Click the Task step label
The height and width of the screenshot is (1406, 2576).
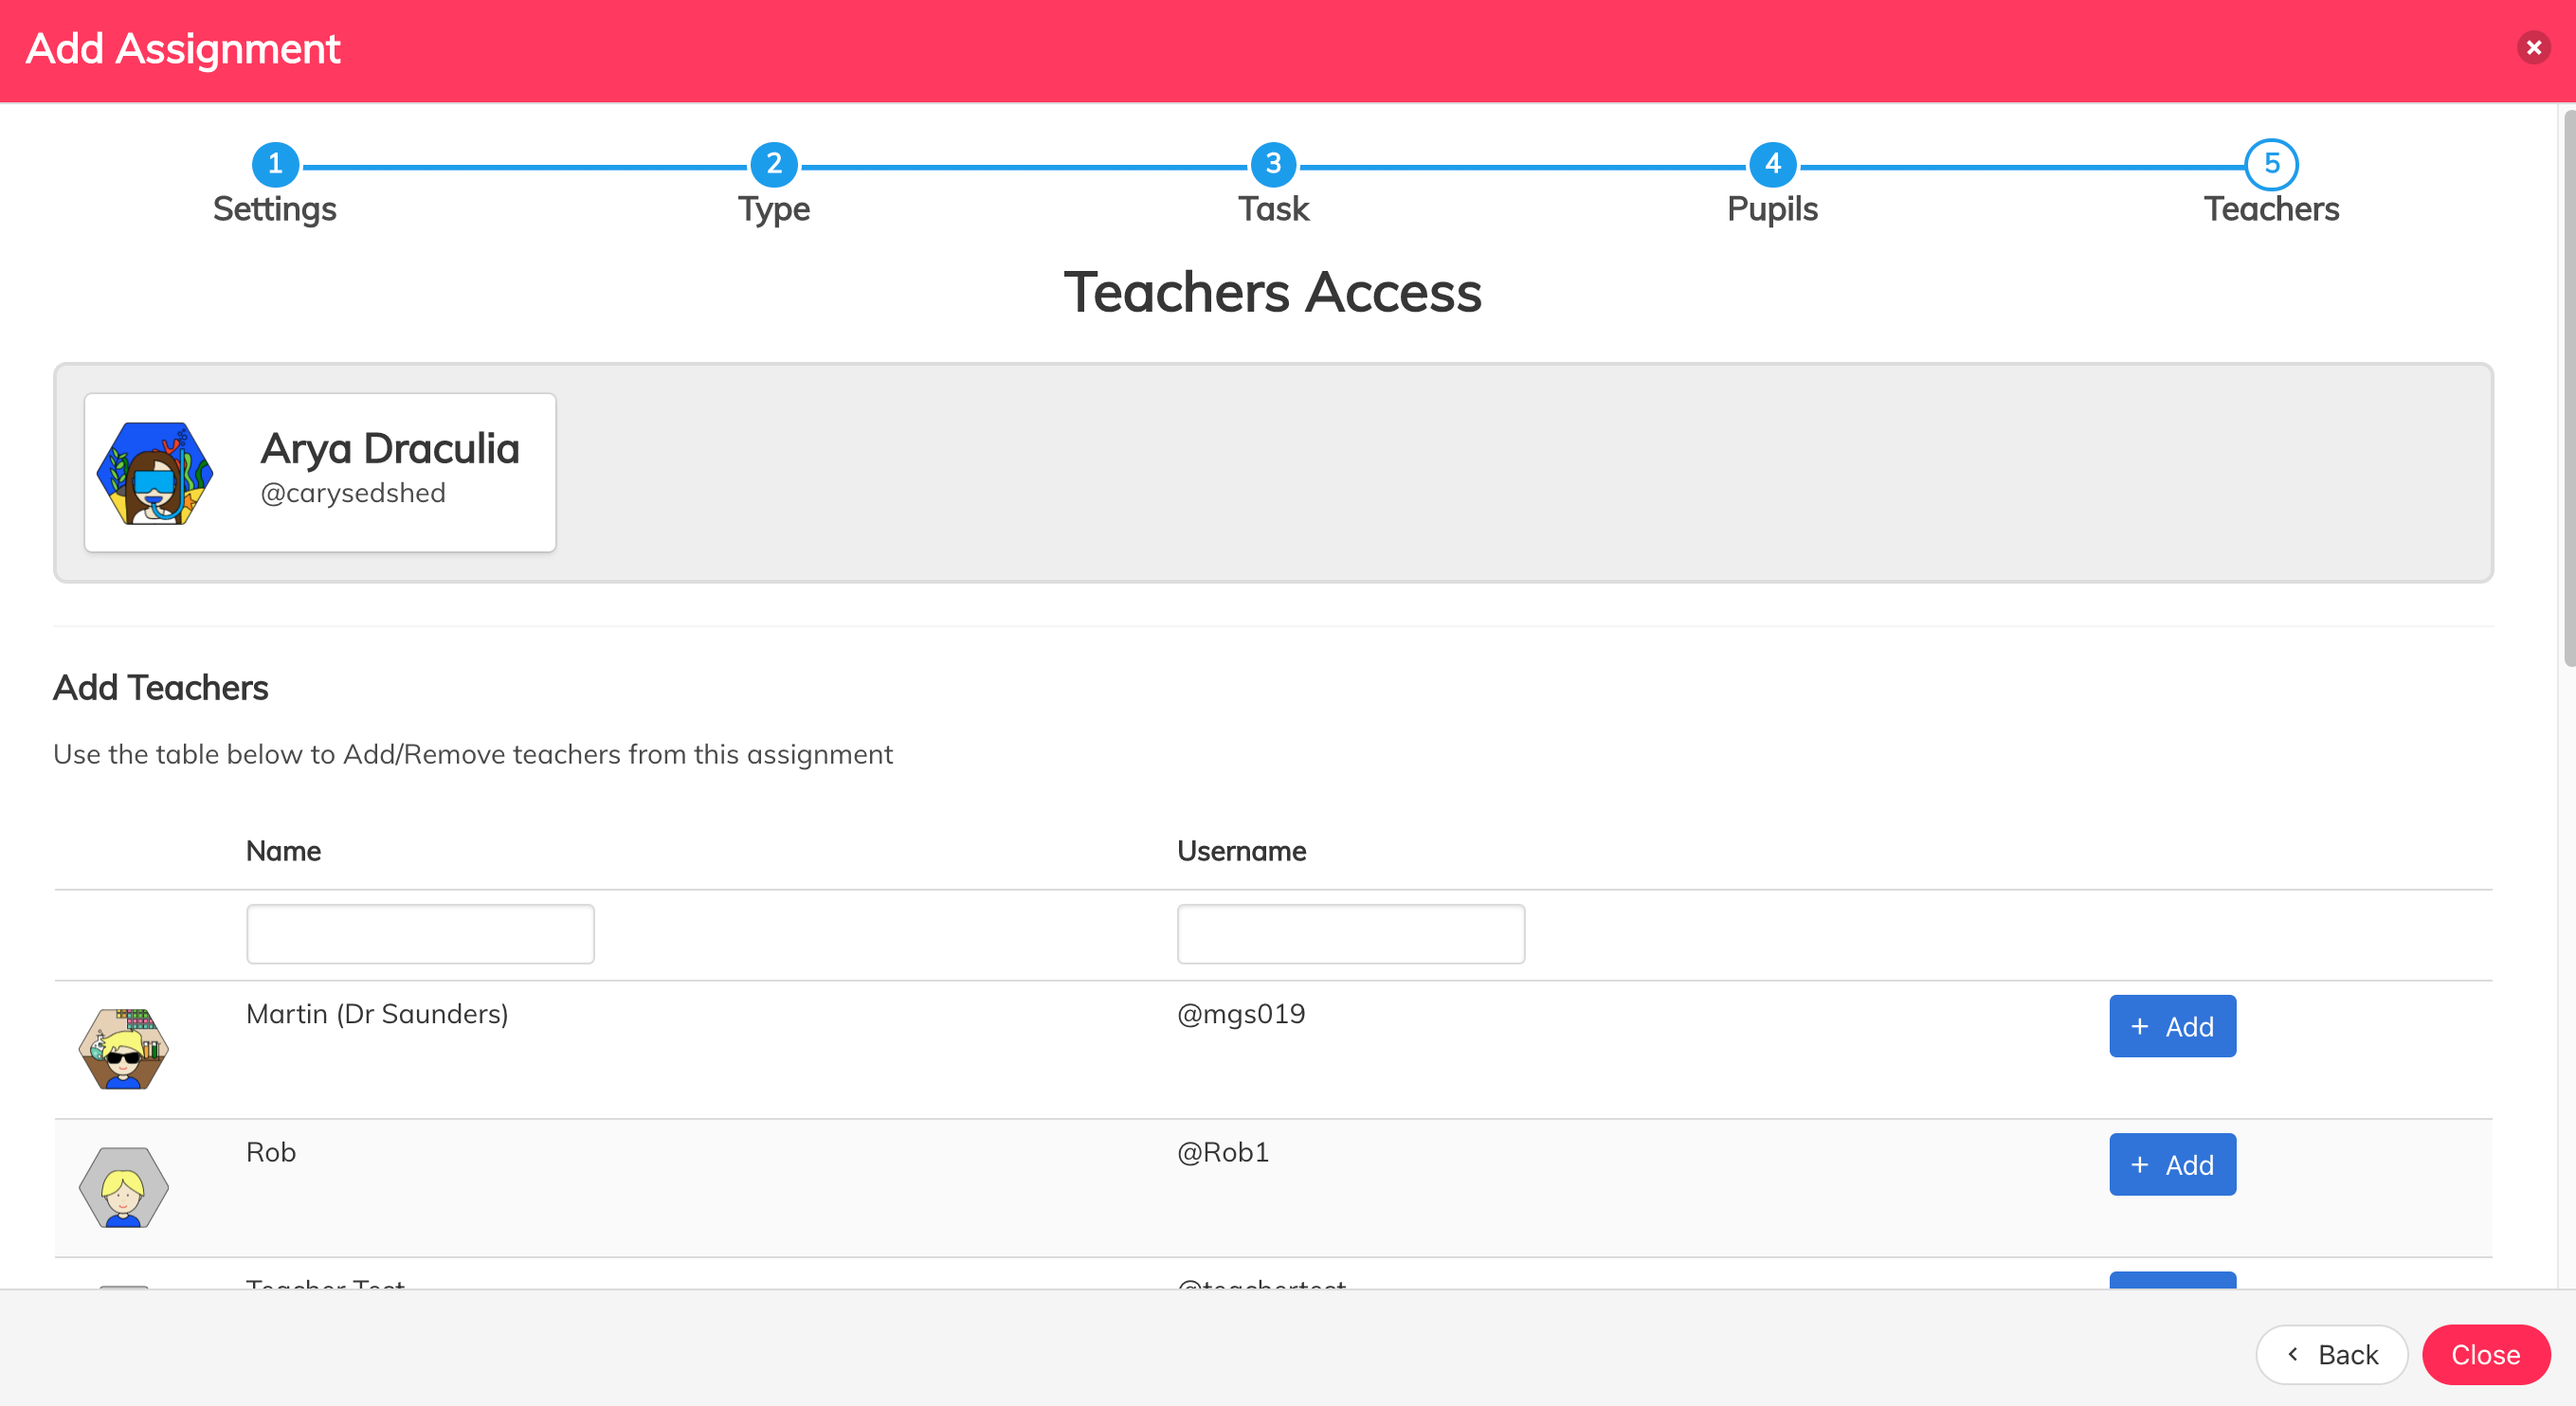1273,209
